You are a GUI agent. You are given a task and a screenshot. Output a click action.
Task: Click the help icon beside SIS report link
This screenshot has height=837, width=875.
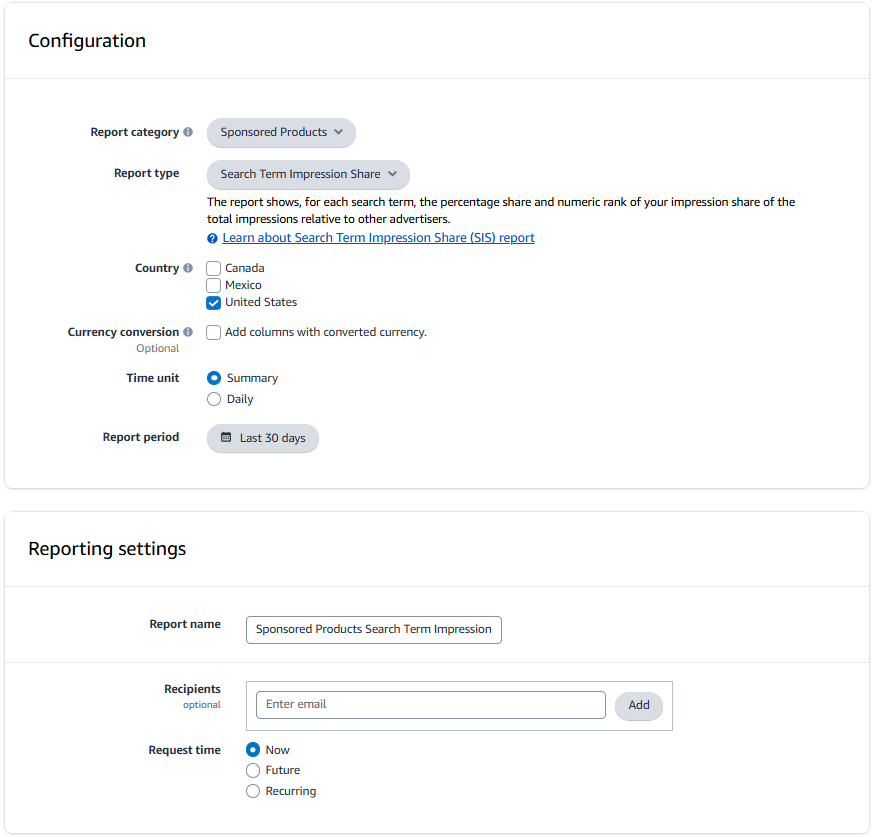(x=212, y=239)
